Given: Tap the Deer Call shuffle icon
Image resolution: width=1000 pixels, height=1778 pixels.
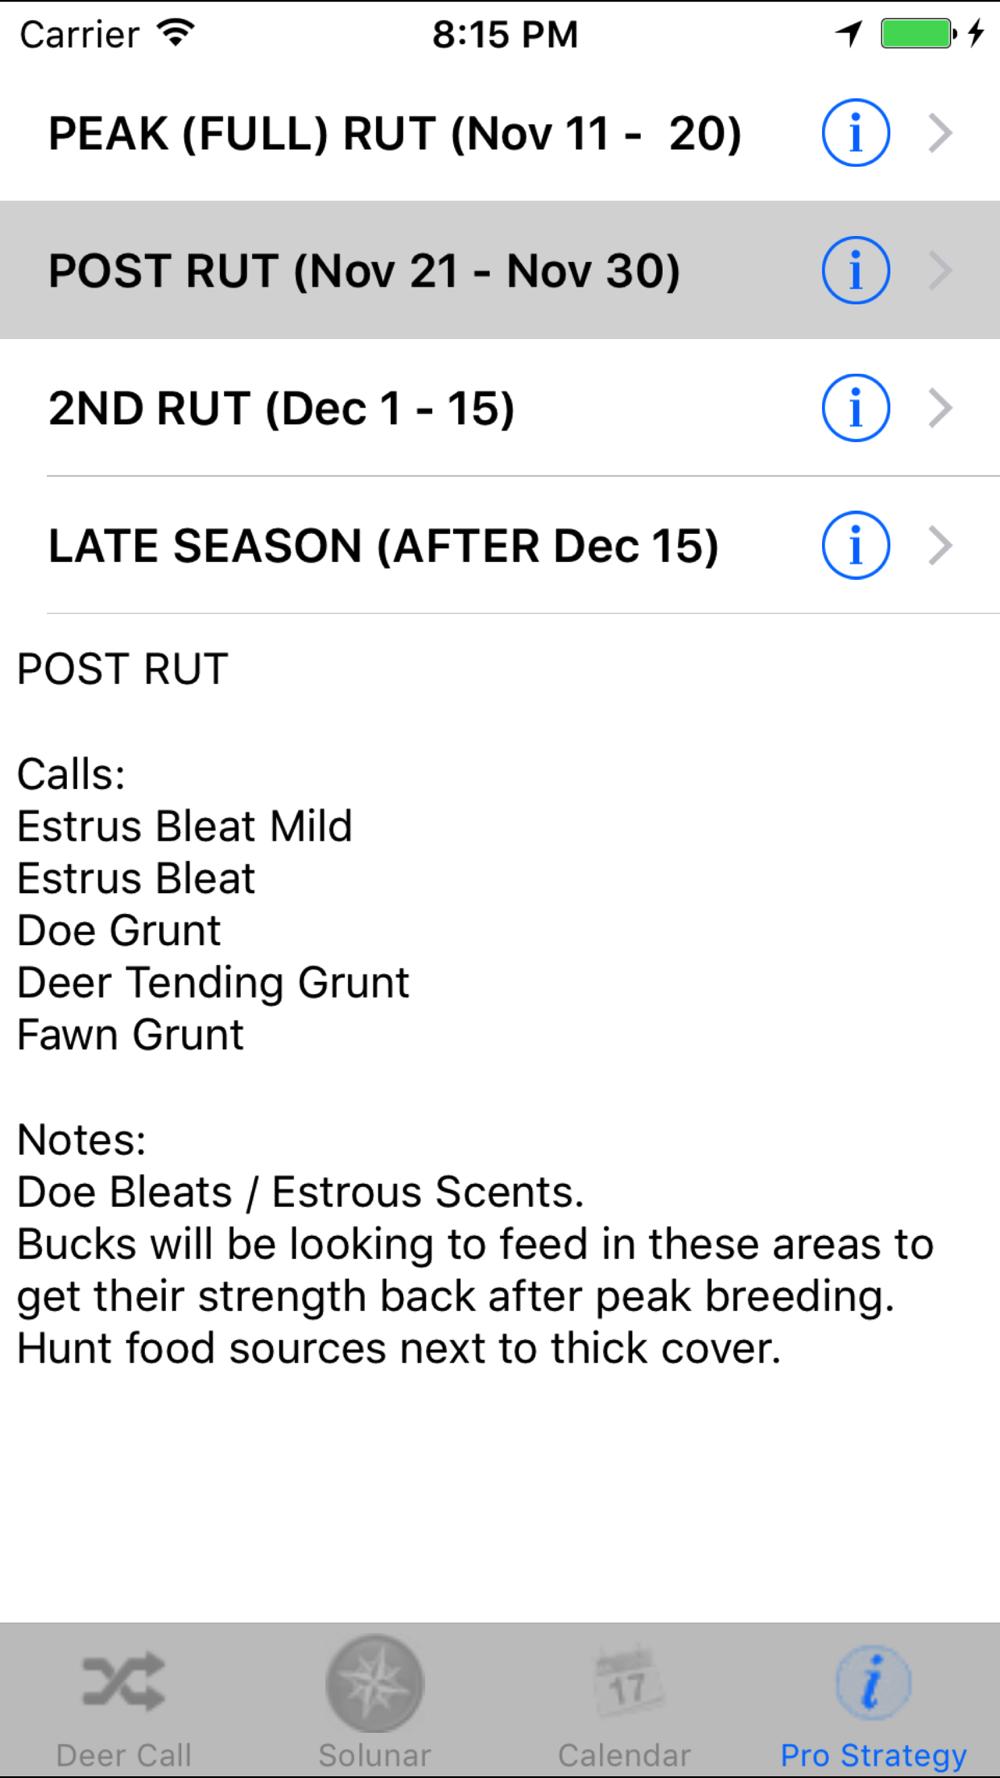Looking at the screenshot, I should tap(124, 1681).
